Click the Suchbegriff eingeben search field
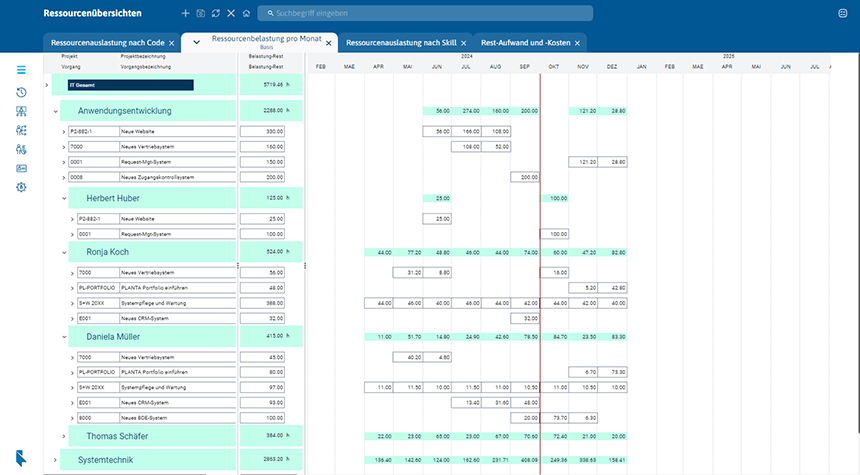Viewport: 860px width, 475px height. click(430, 14)
